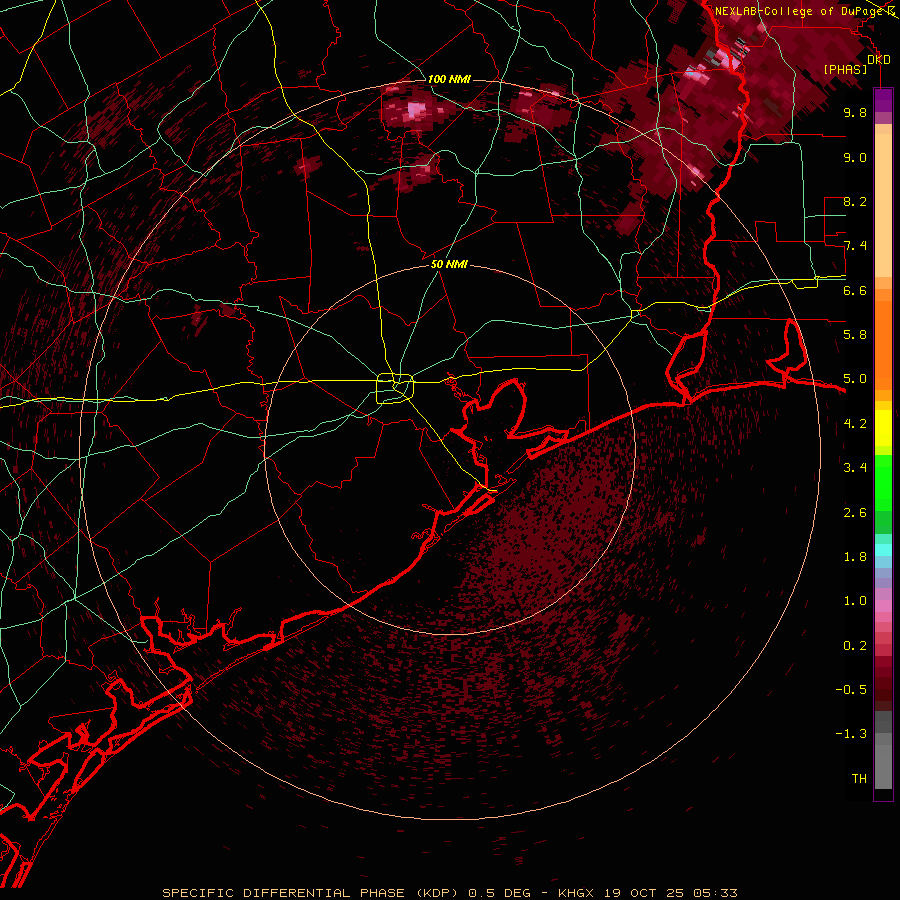
Task: Click the 9.0 value on the color scale
Action: pyautogui.click(x=855, y=157)
